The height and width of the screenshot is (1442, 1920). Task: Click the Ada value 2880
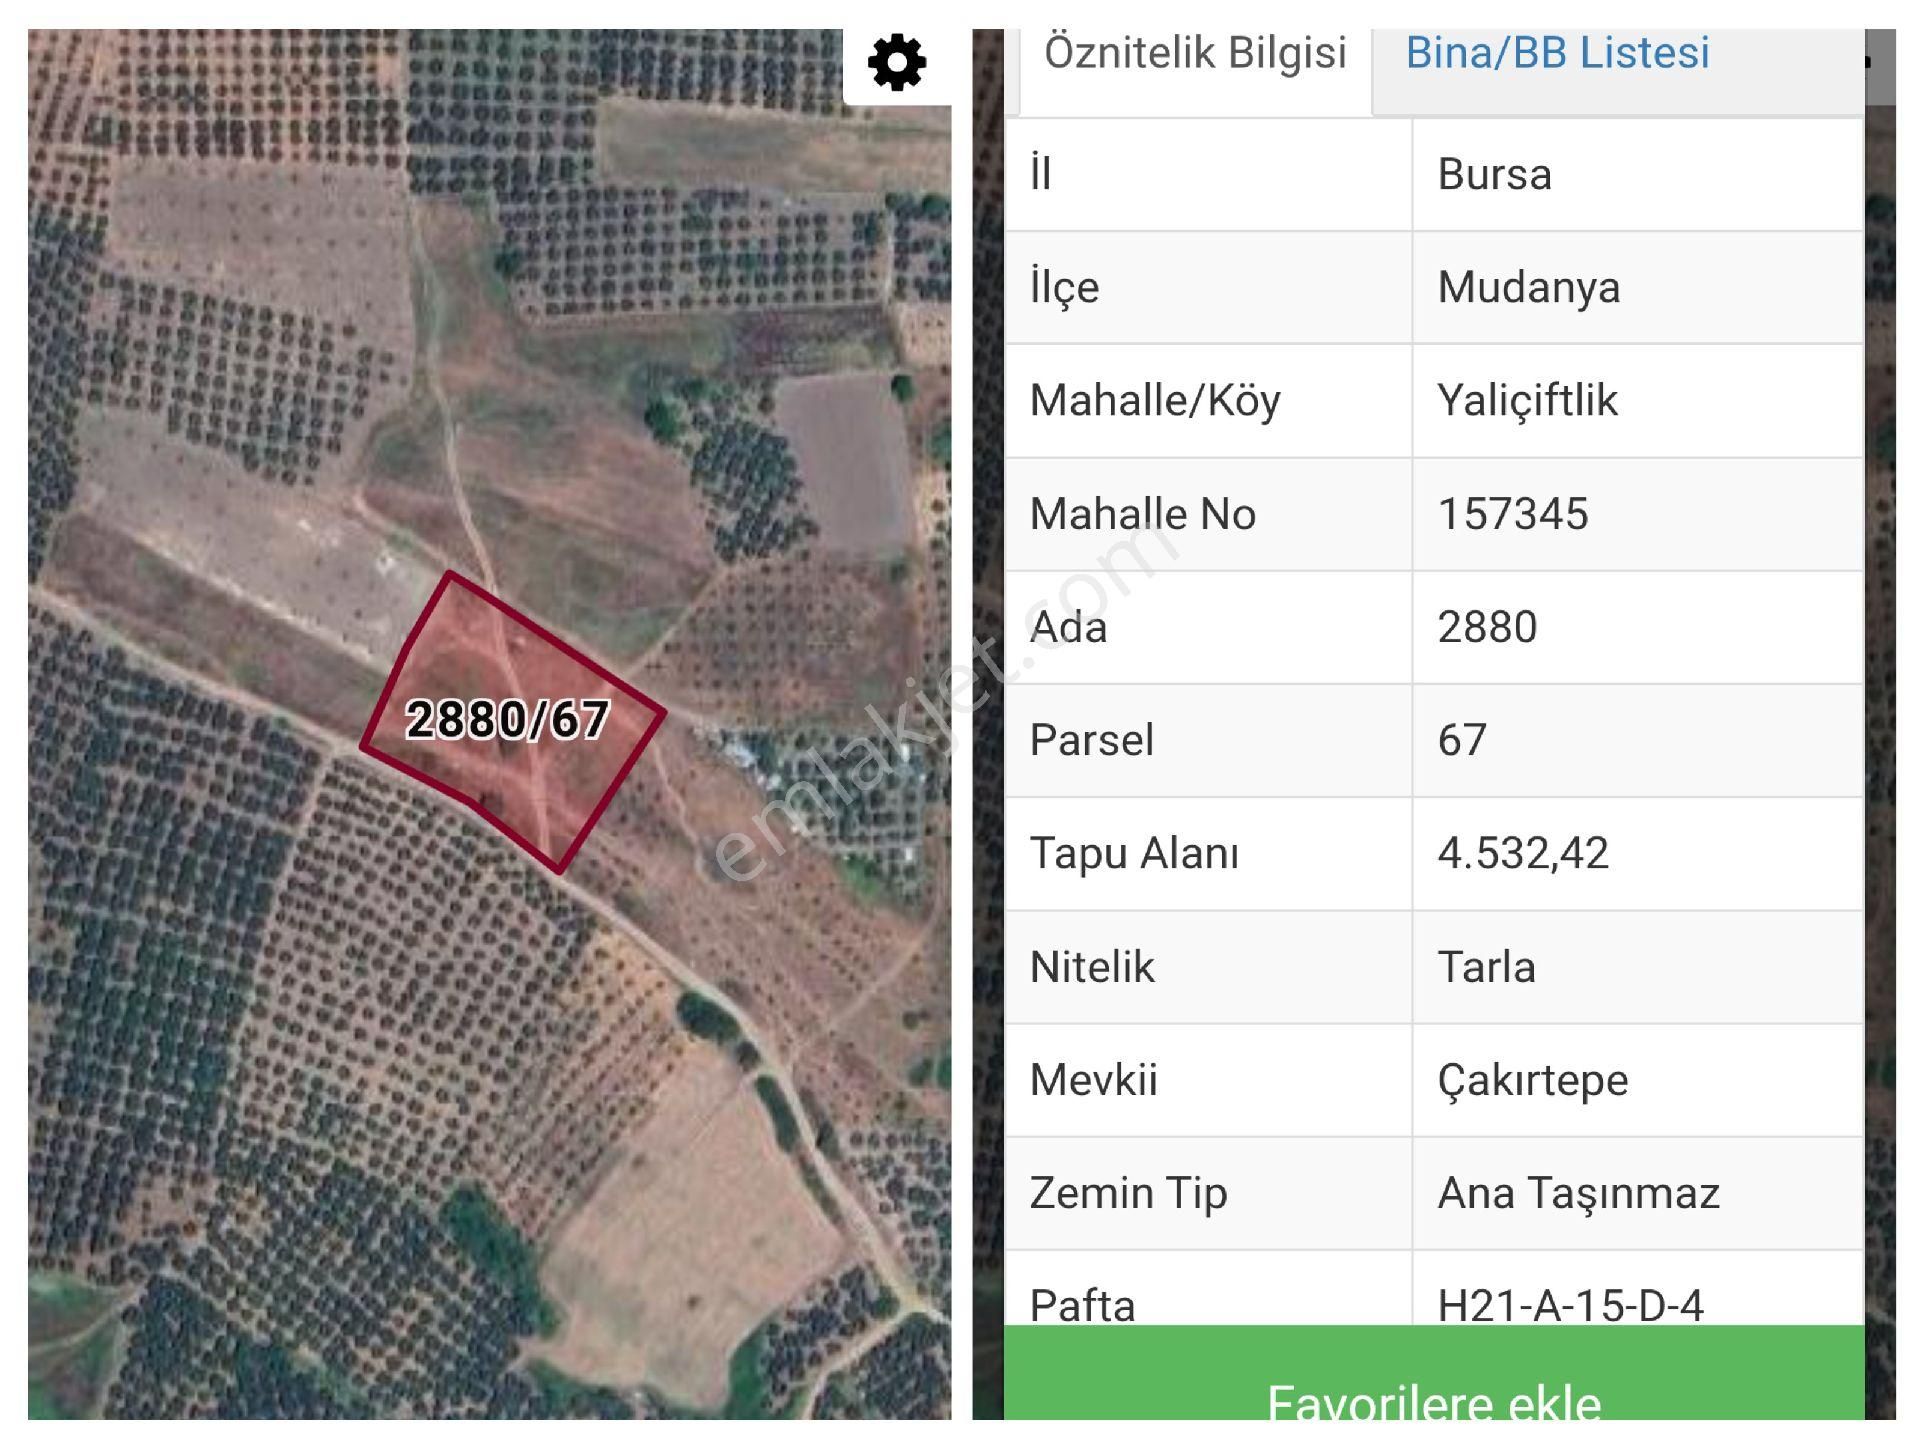1487,627
